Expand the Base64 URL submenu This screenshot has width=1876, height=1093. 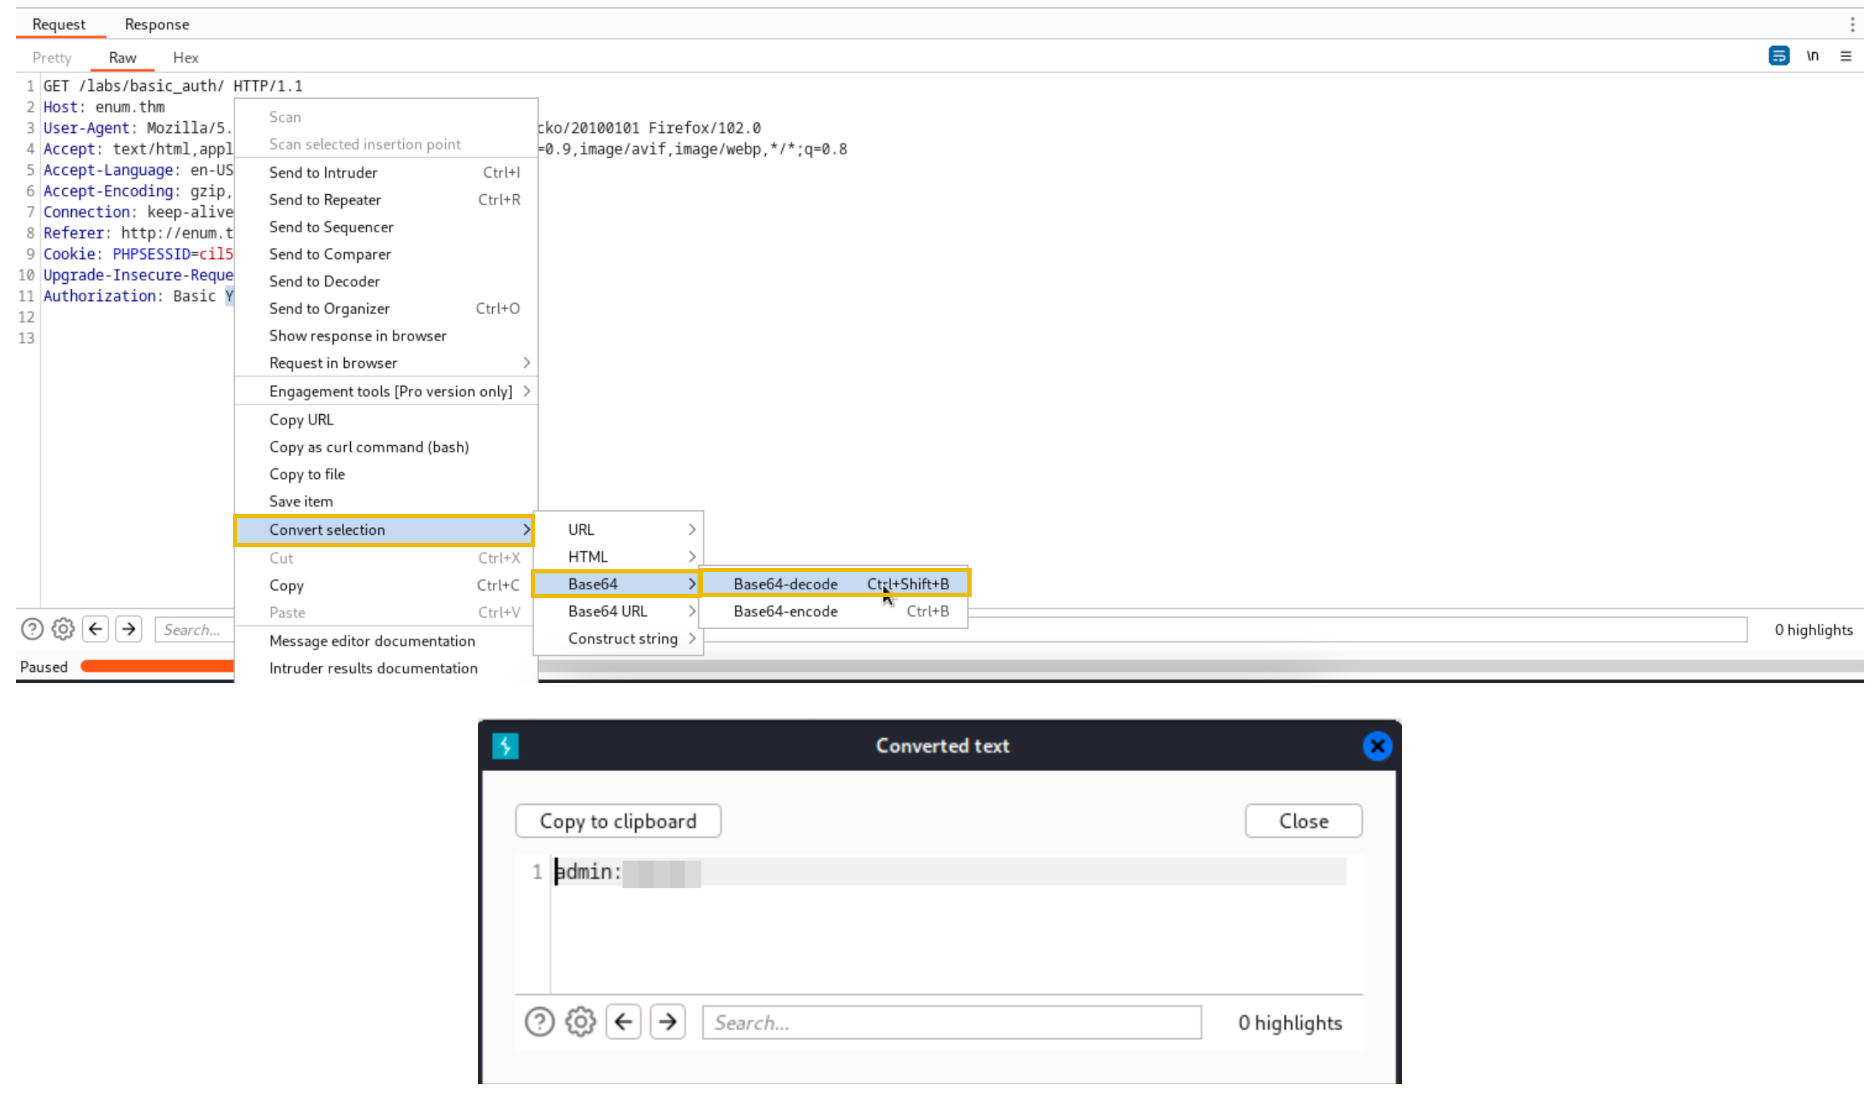[619, 611]
